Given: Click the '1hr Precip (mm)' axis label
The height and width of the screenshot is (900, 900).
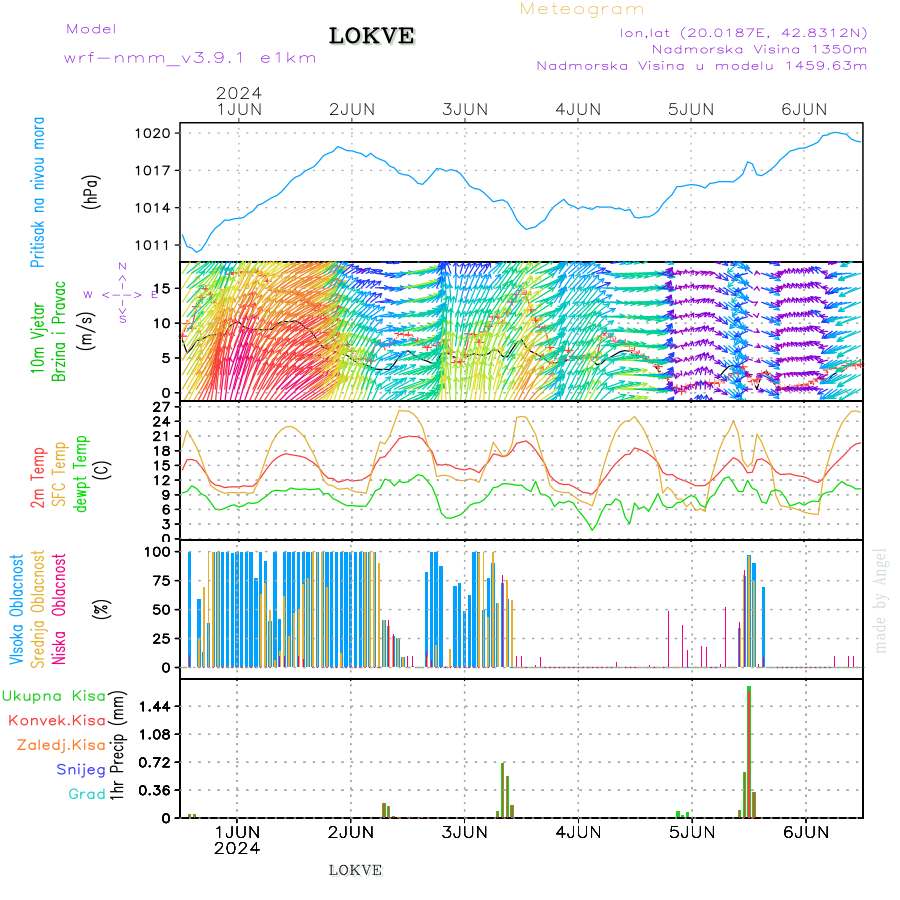Looking at the screenshot, I should click(118, 745).
